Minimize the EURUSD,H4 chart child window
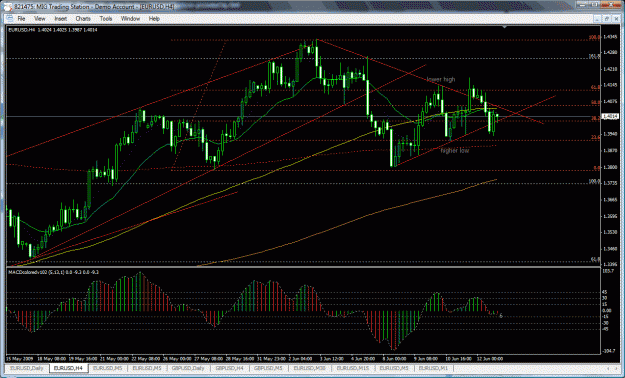The width and height of the screenshot is (625, 378). click(x=598, y=19)
